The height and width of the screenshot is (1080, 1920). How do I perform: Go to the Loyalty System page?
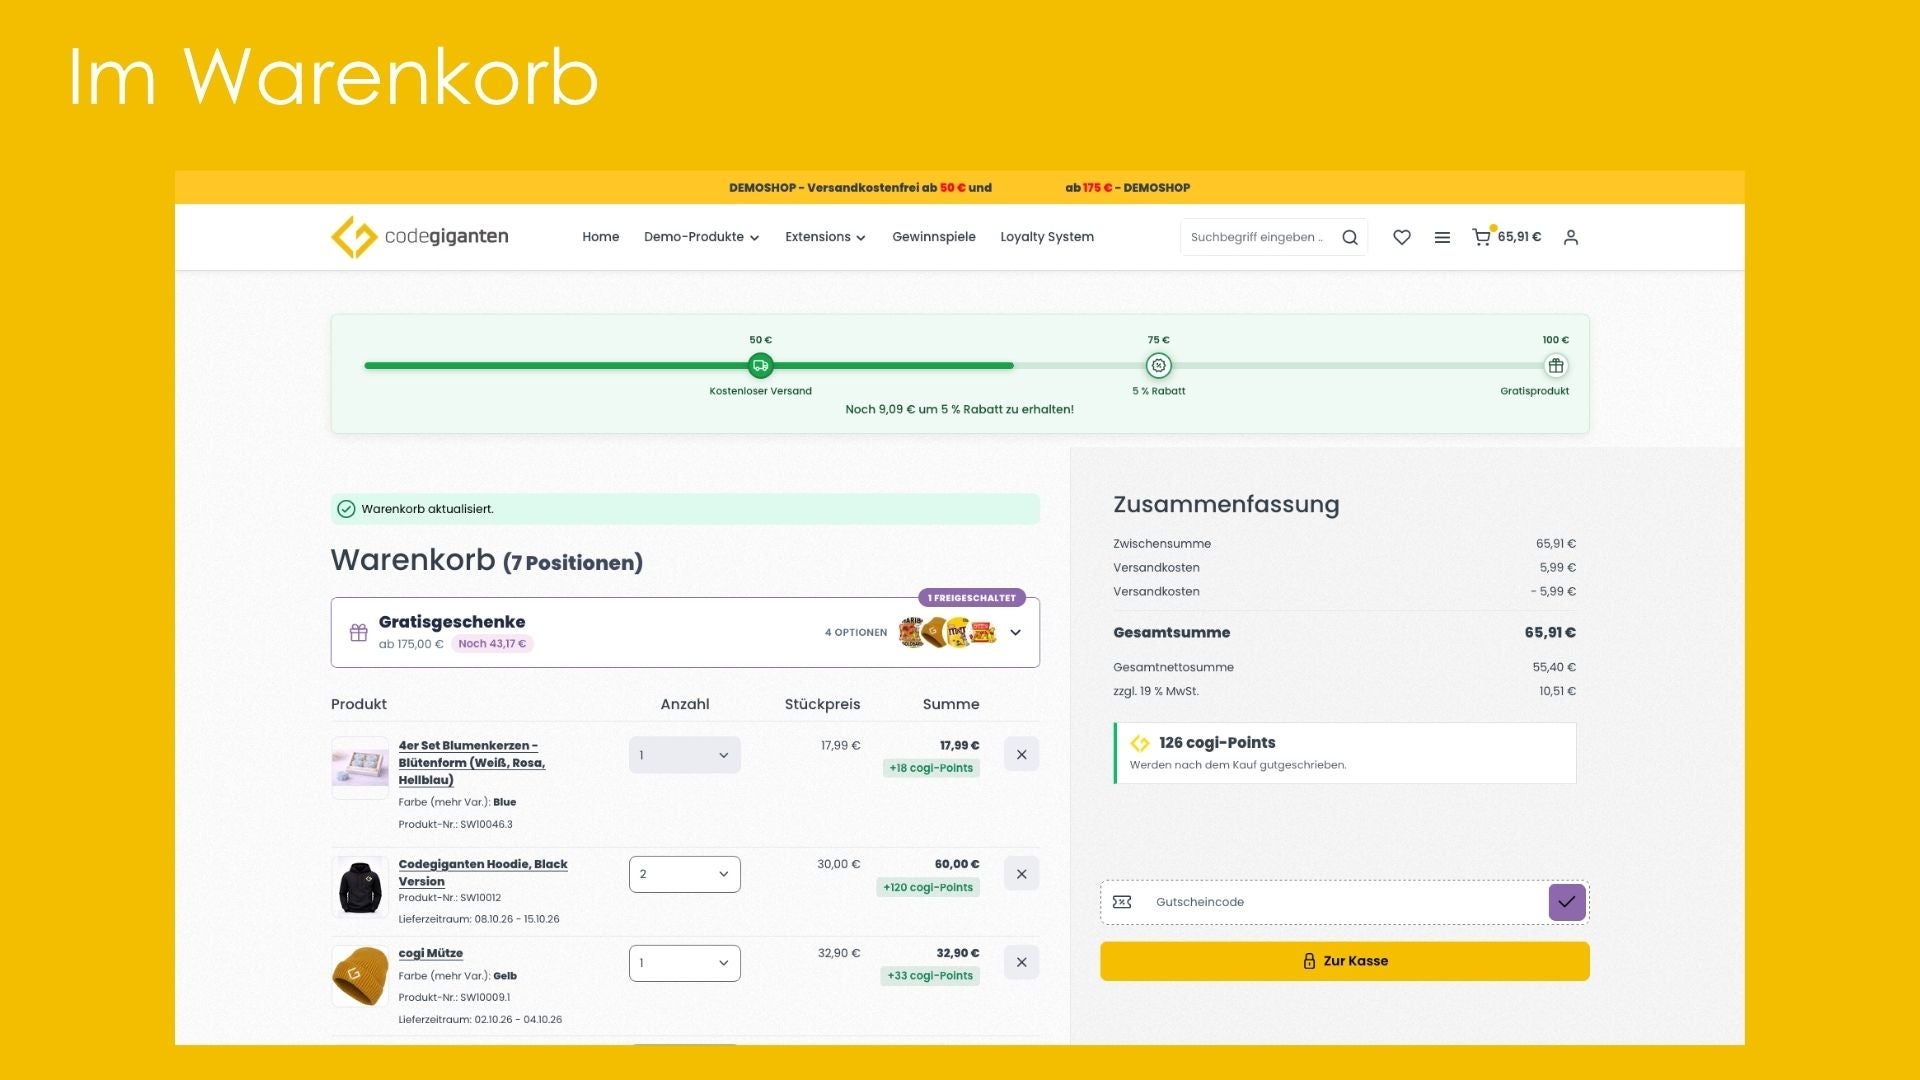pos(1047,237)
